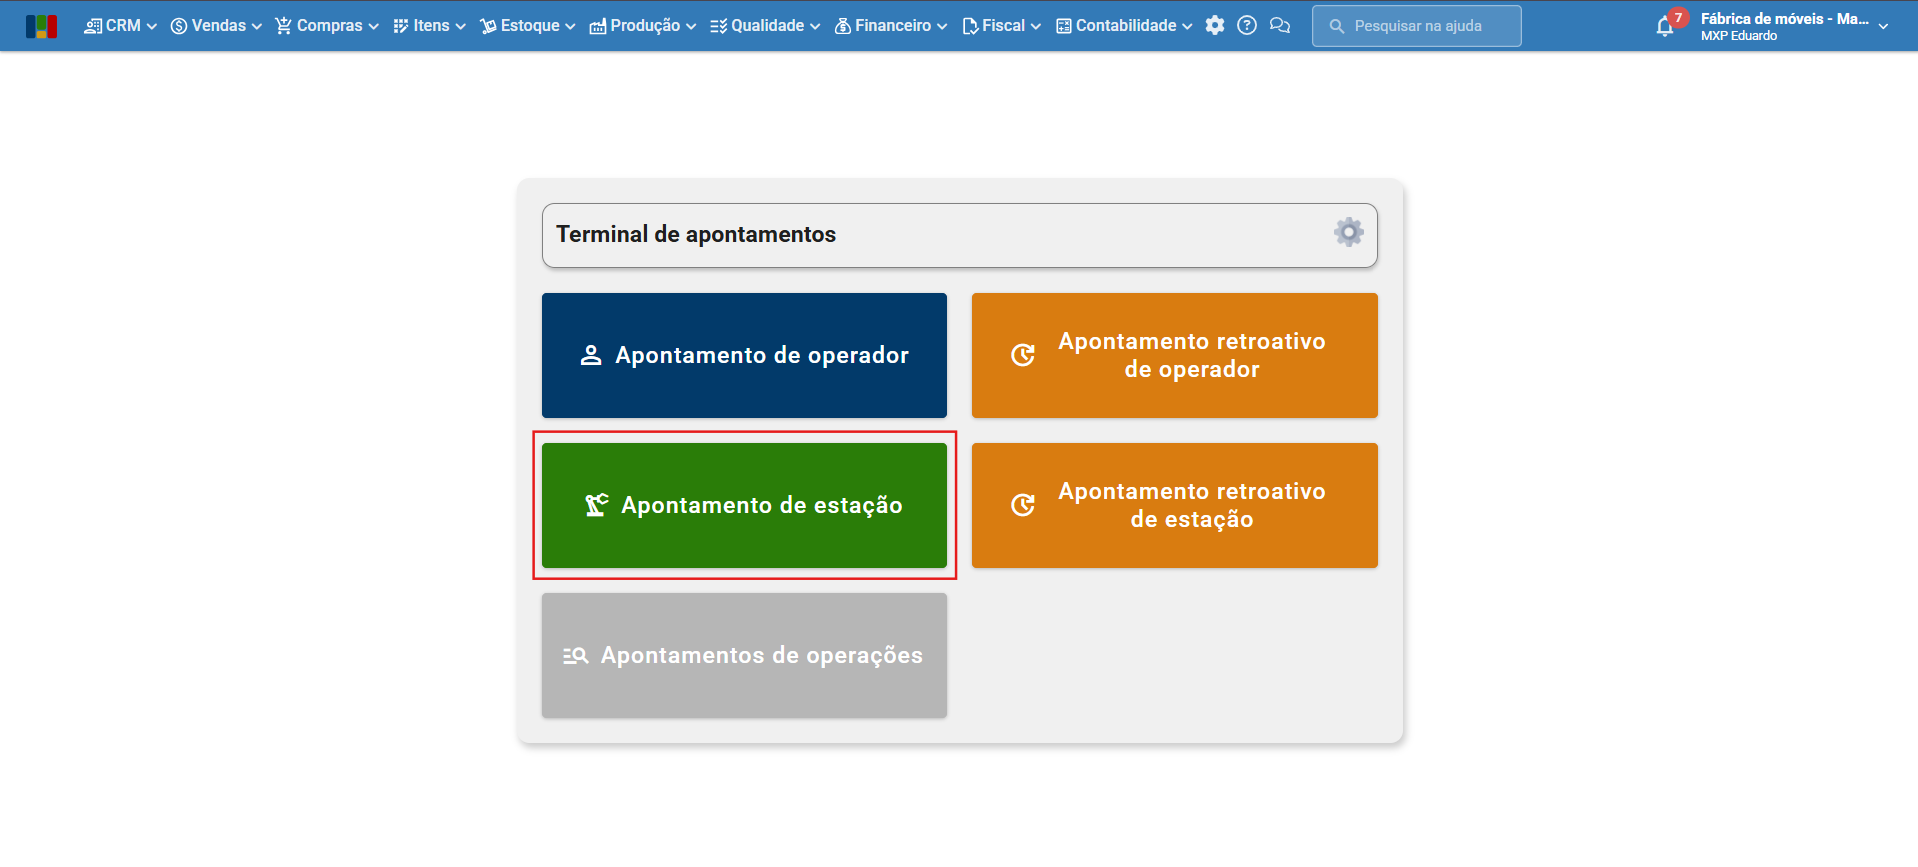Click the Apontamento retroativo de estação button

(1175, 505)
